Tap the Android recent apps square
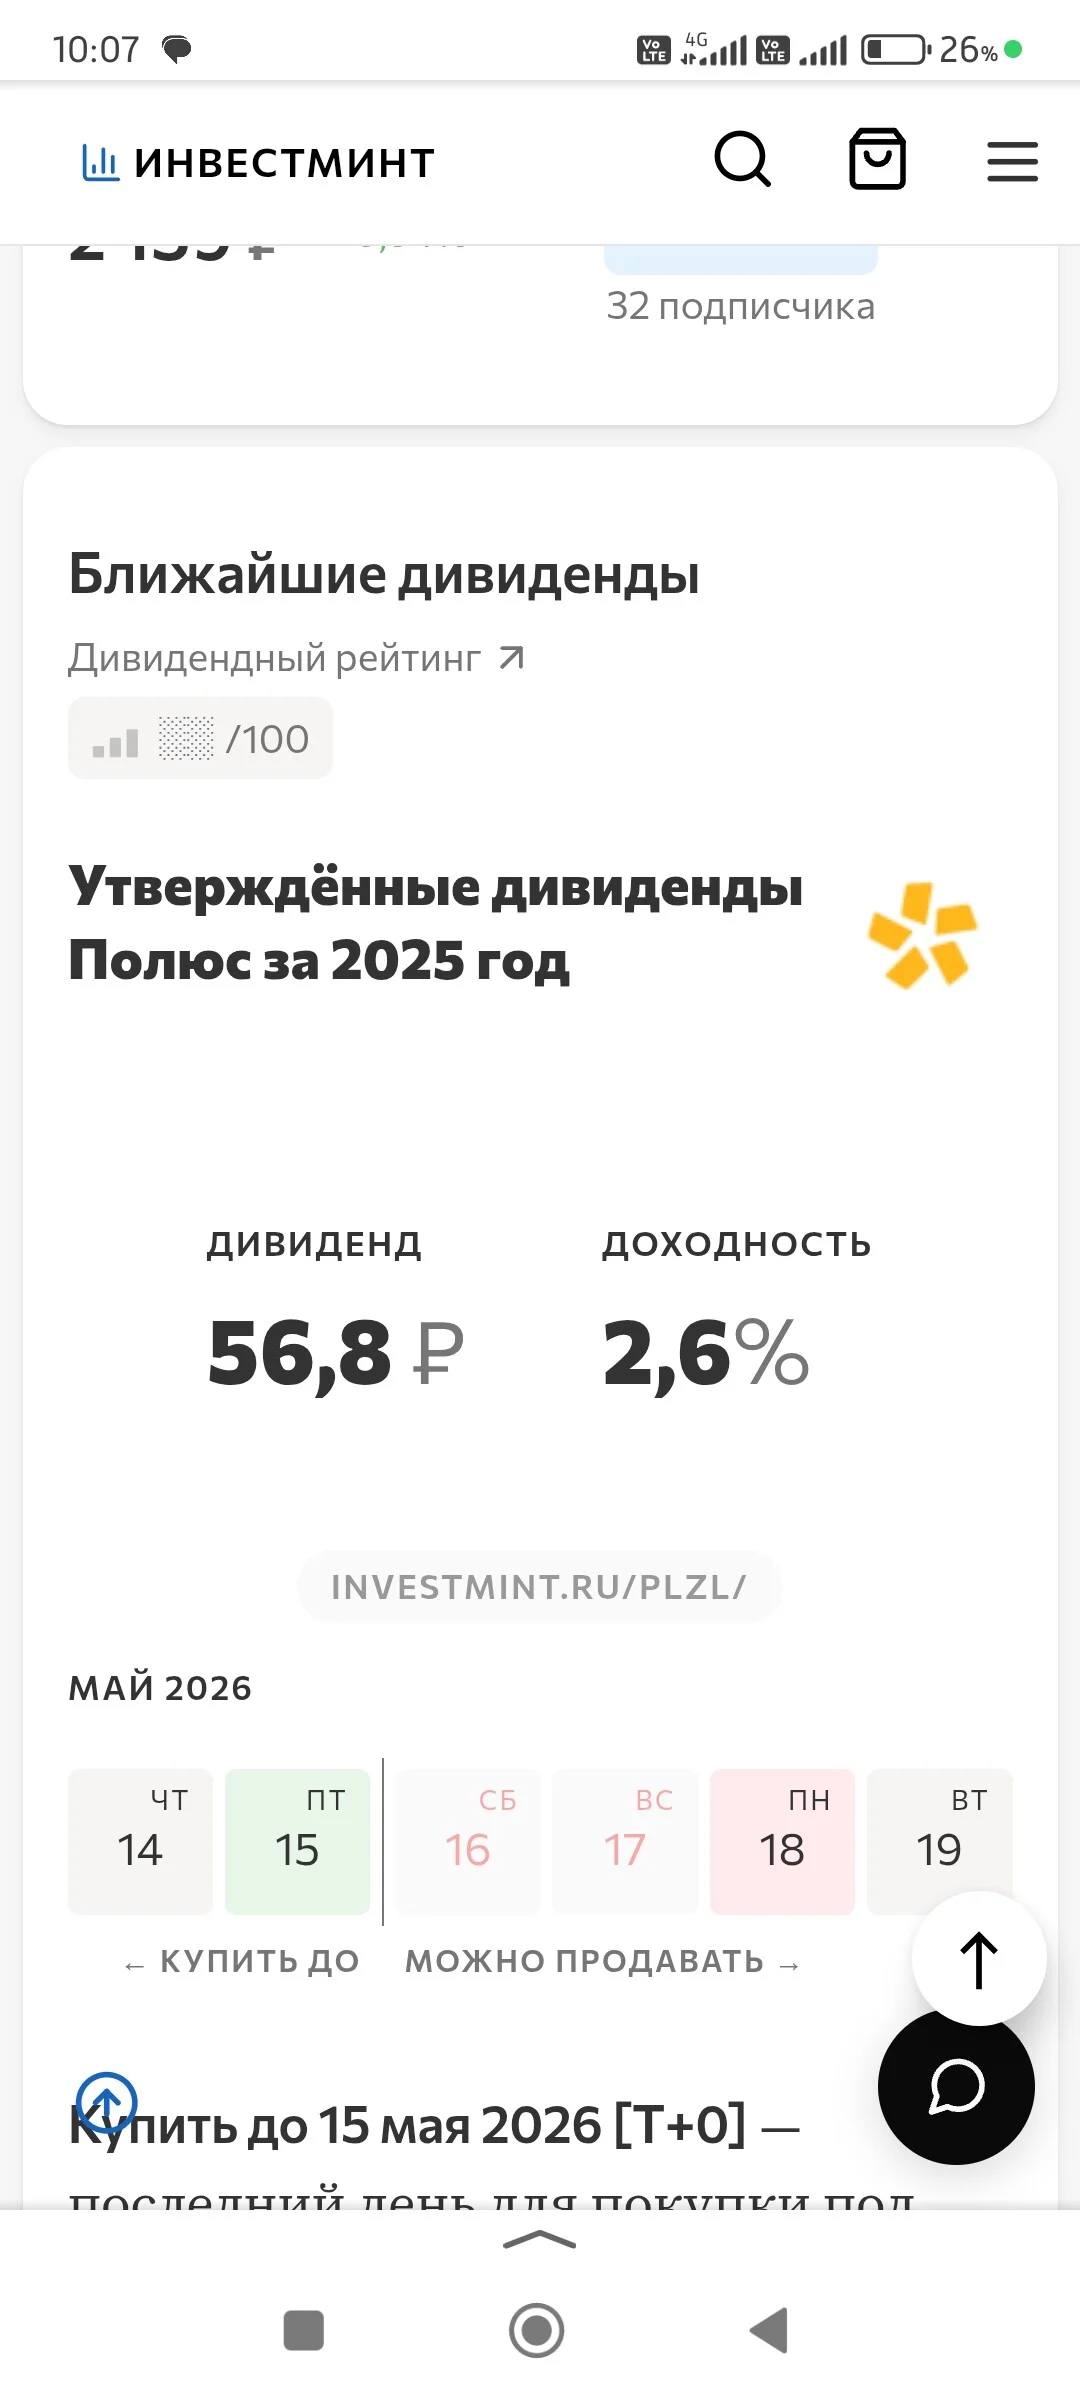1080x2400 pixels. 304,2330
